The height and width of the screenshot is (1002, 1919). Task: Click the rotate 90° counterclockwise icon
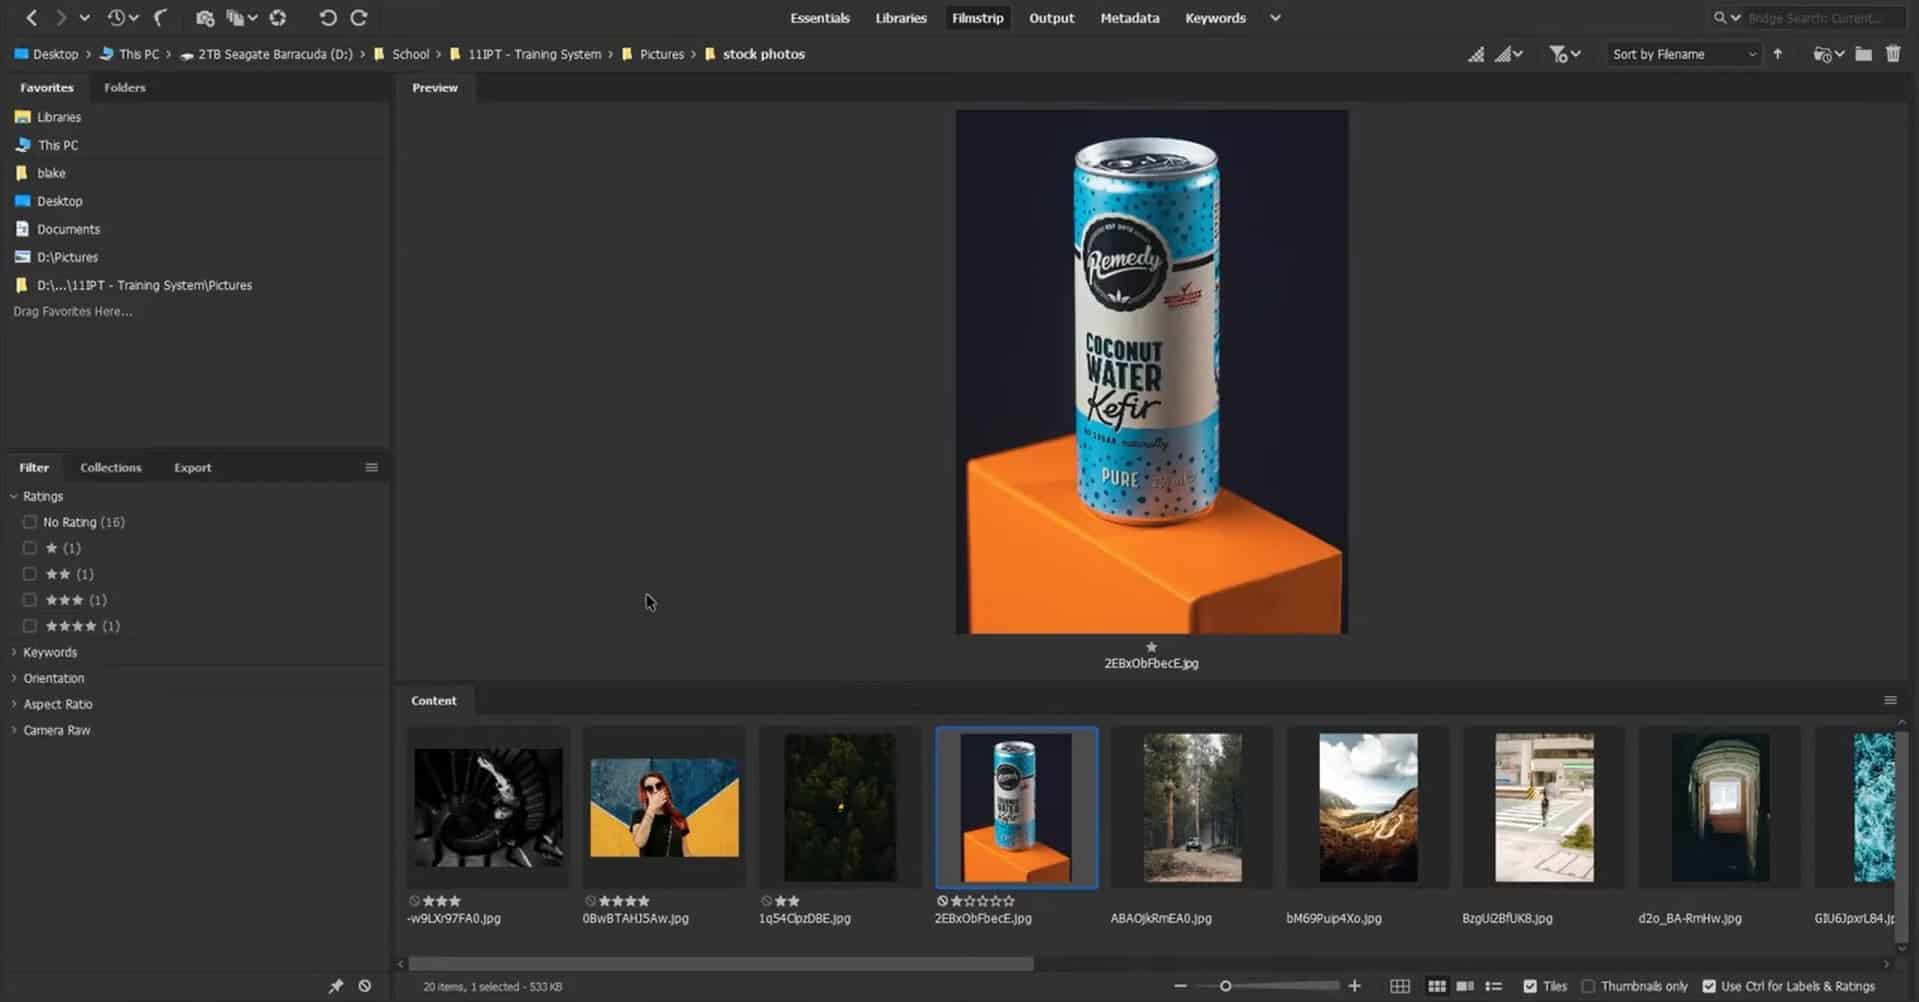click(327, 18)
